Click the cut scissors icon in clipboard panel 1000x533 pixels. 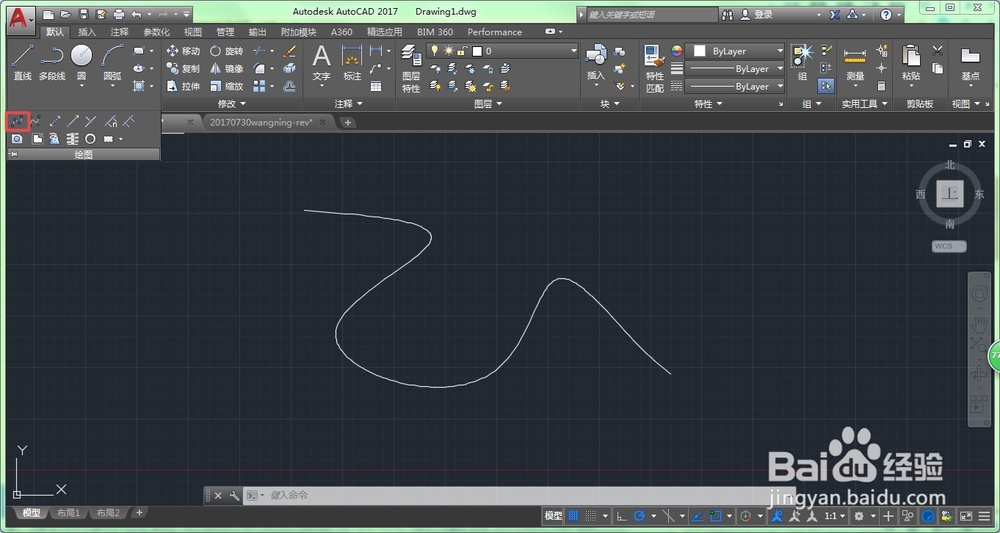[x=938, y=50]
